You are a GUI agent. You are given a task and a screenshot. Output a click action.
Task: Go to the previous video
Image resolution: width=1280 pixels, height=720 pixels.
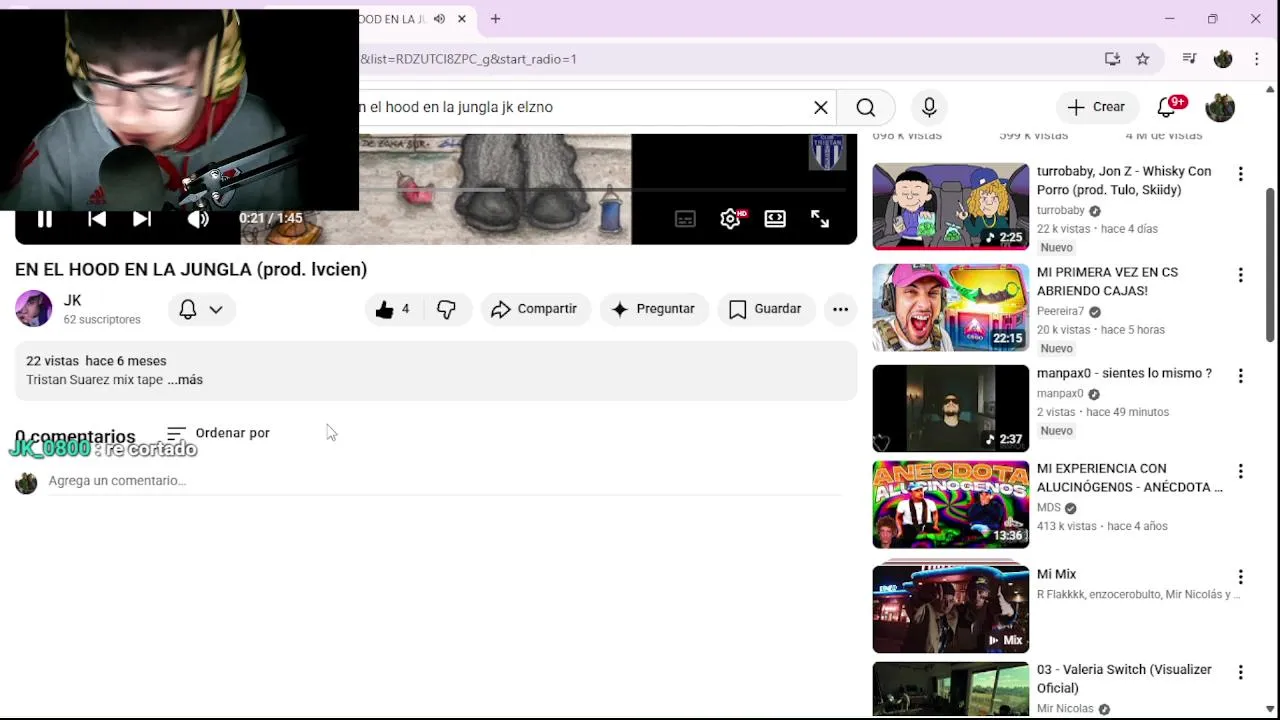[97, 219]
